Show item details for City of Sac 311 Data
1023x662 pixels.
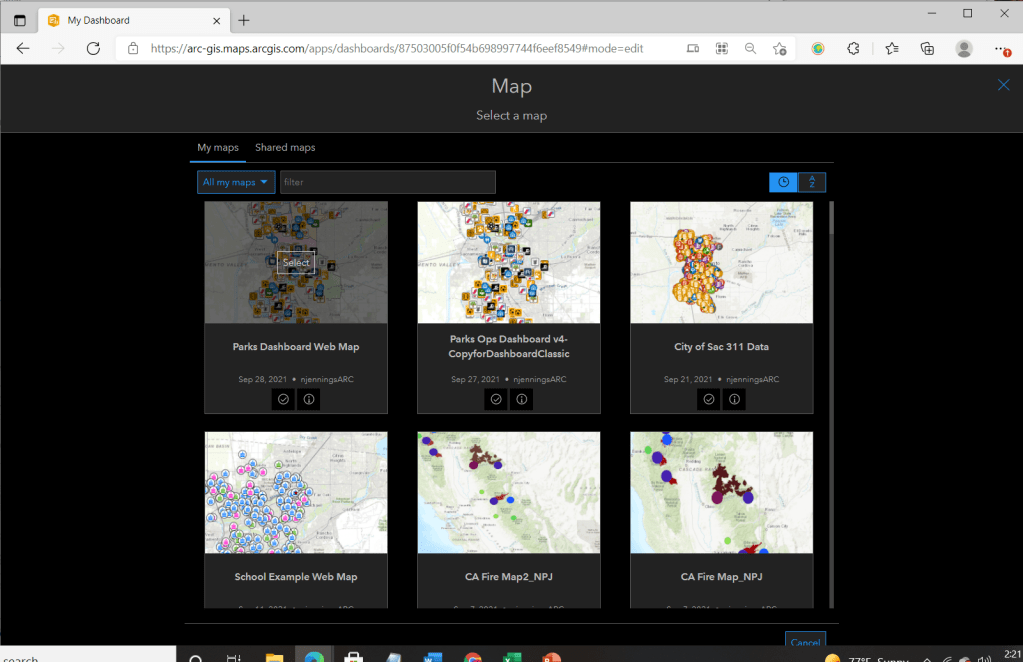point(734,399)
